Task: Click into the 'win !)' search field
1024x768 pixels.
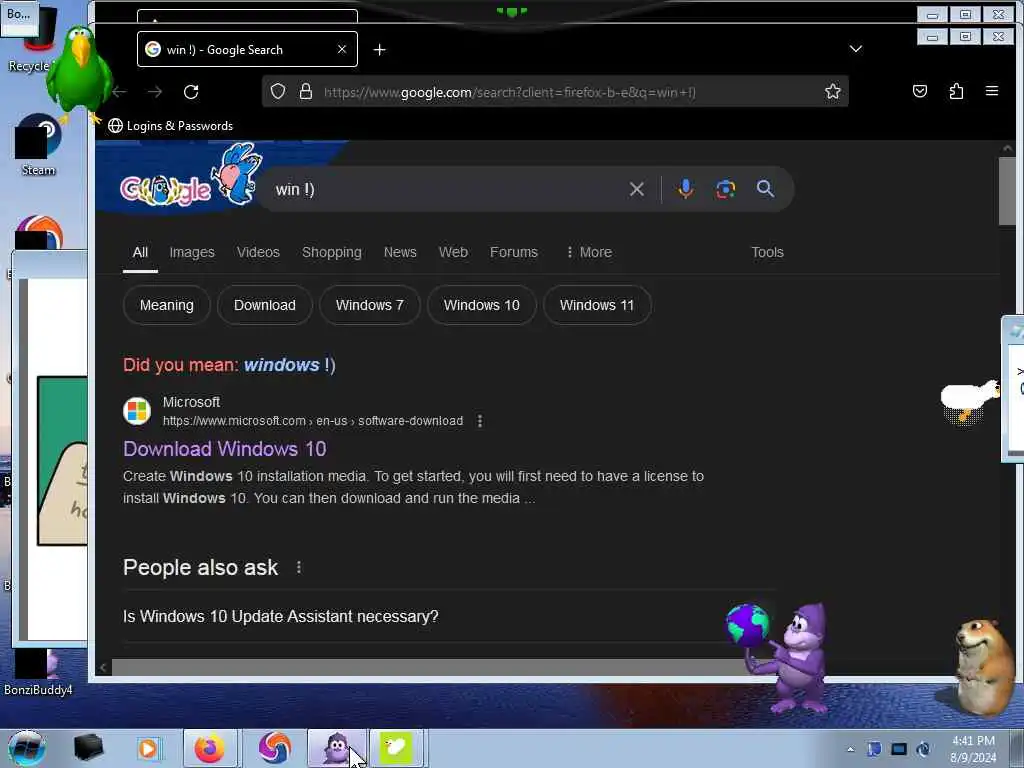Action: click(444, 189)
